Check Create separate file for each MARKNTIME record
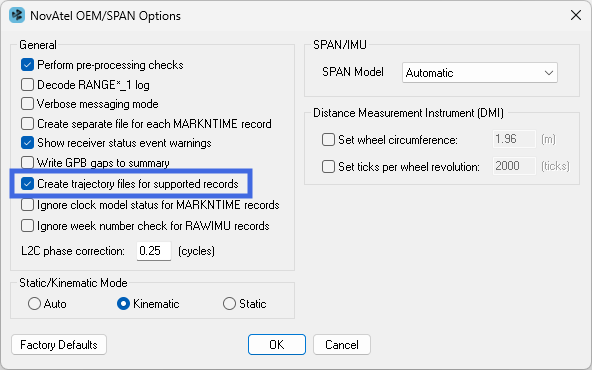This screenshot has height=370, width=592. (28, 123)
